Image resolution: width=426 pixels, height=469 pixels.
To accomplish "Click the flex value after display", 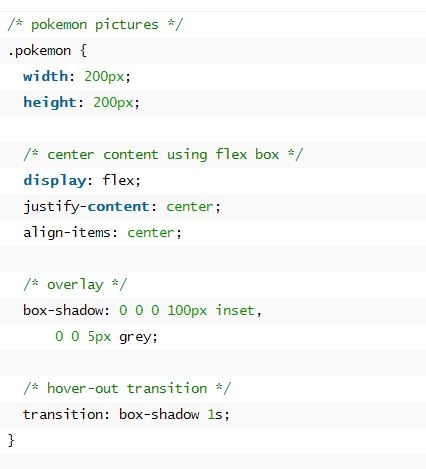I will click(x=118, y=180).
